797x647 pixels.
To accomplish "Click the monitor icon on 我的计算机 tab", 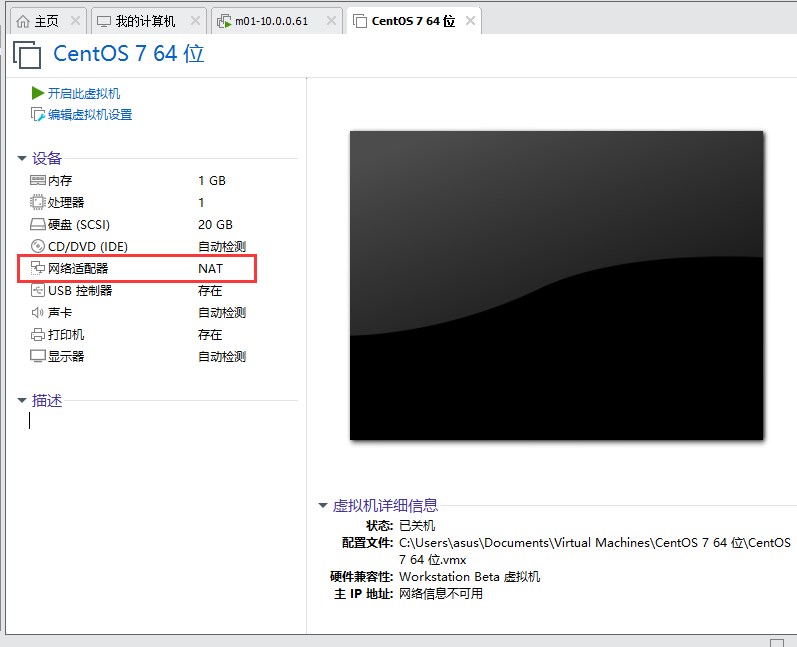I will pos(104,21).
